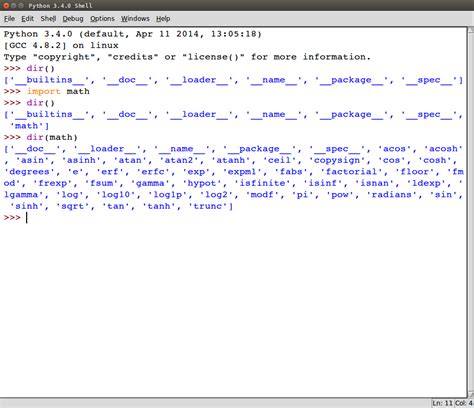Screen dimensions: 474x408
Task: Open the Shell menu
Action: pos(48,19)
